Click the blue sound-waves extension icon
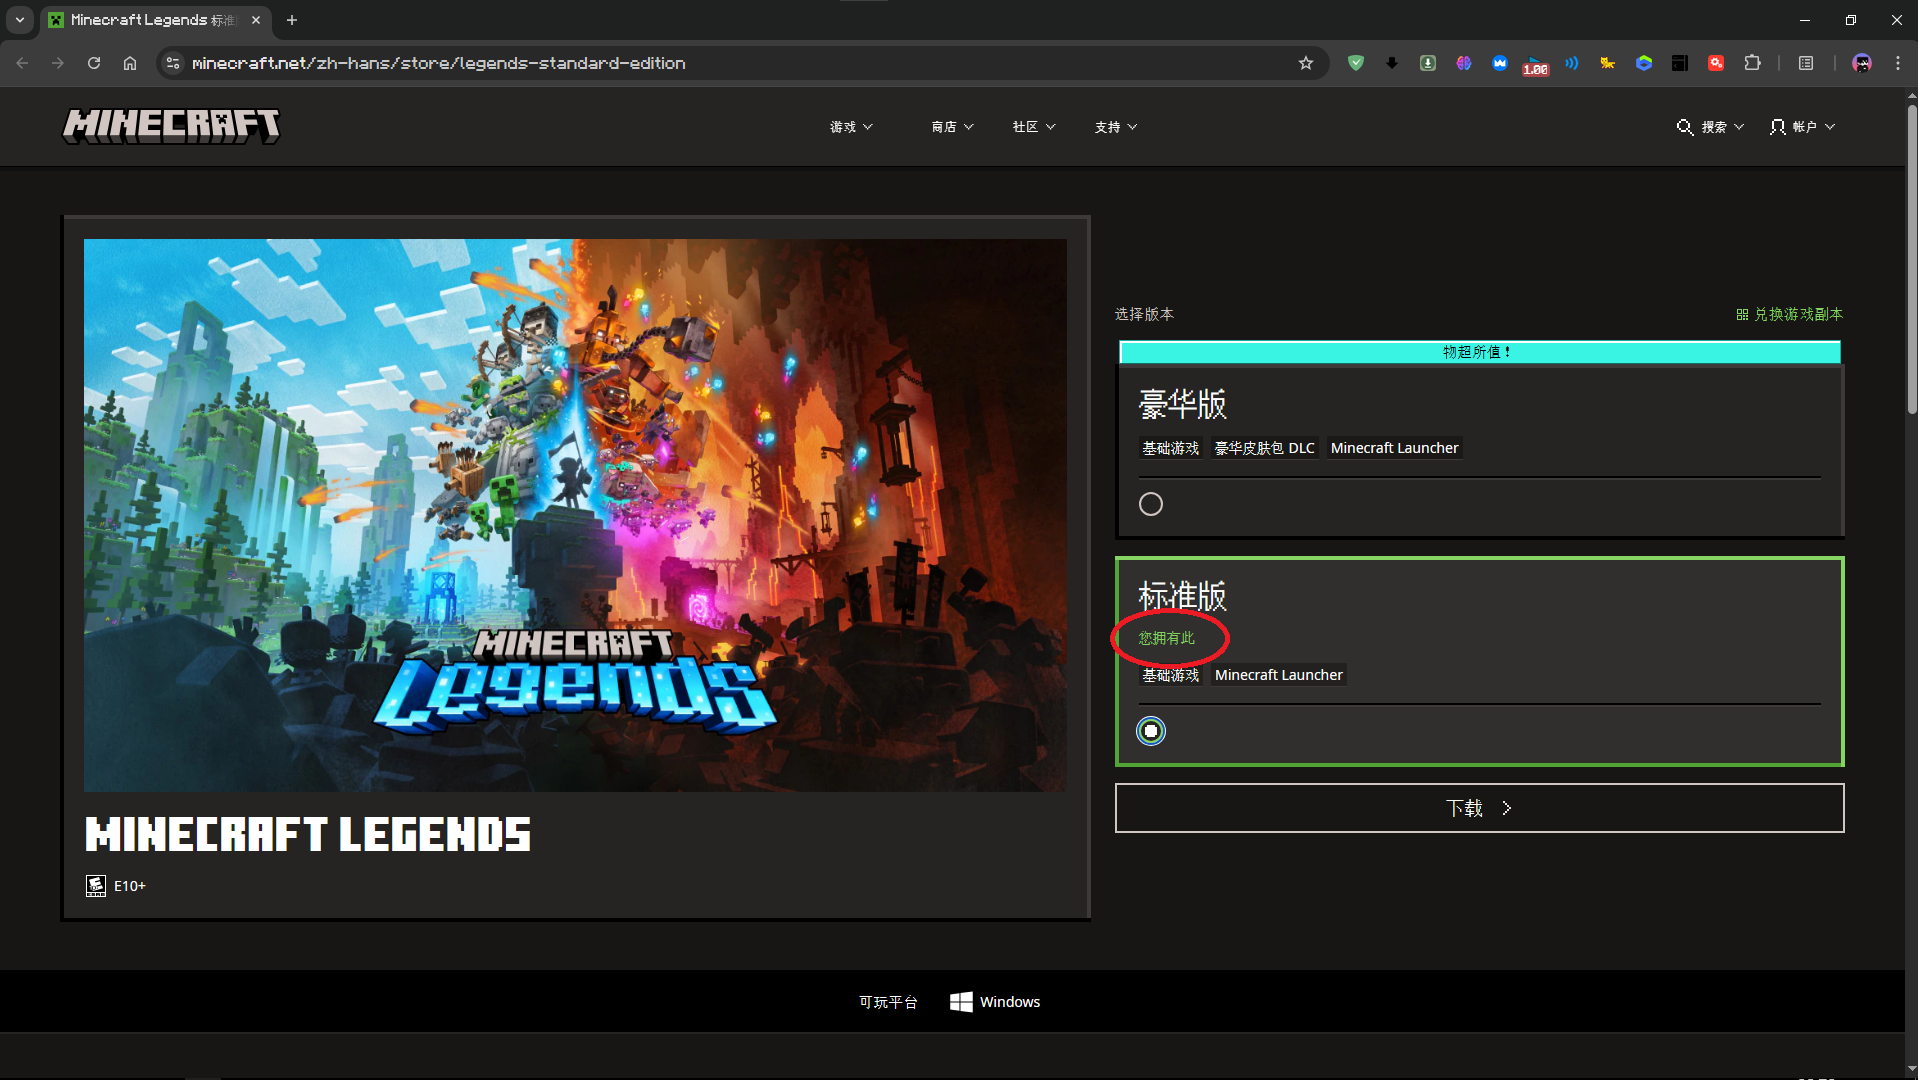 [x=1572, y=63]
